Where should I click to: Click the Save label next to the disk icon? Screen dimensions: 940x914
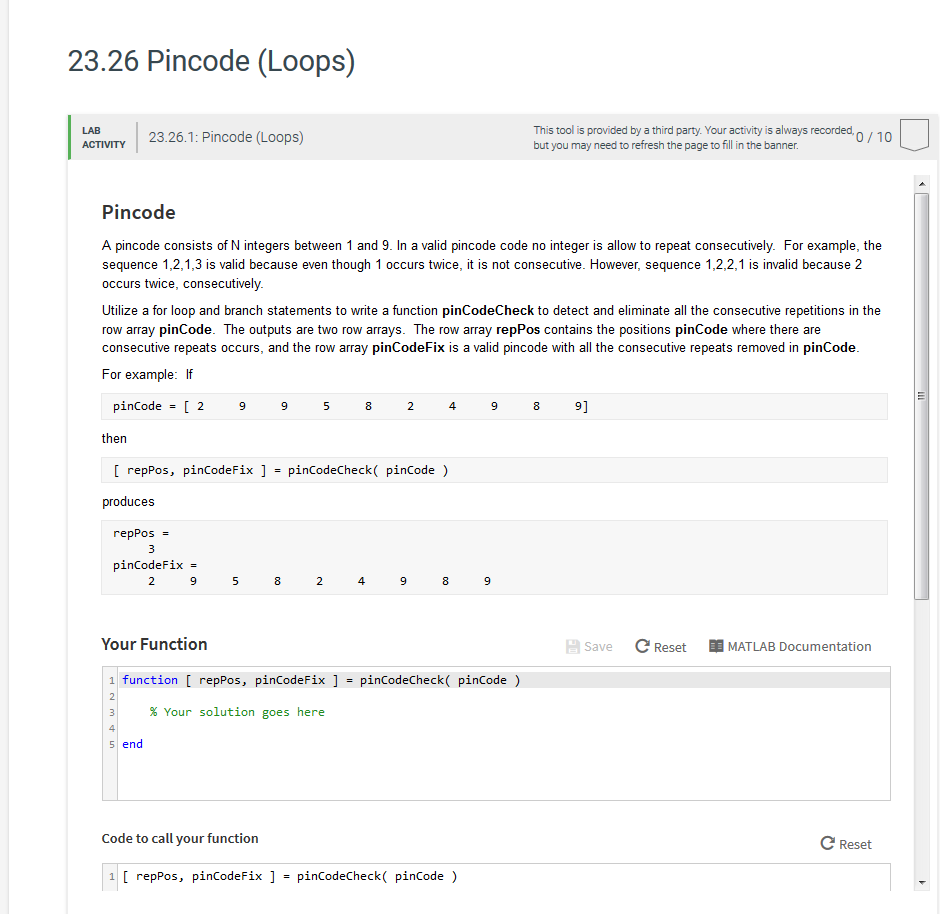click(x=598, y=646)
